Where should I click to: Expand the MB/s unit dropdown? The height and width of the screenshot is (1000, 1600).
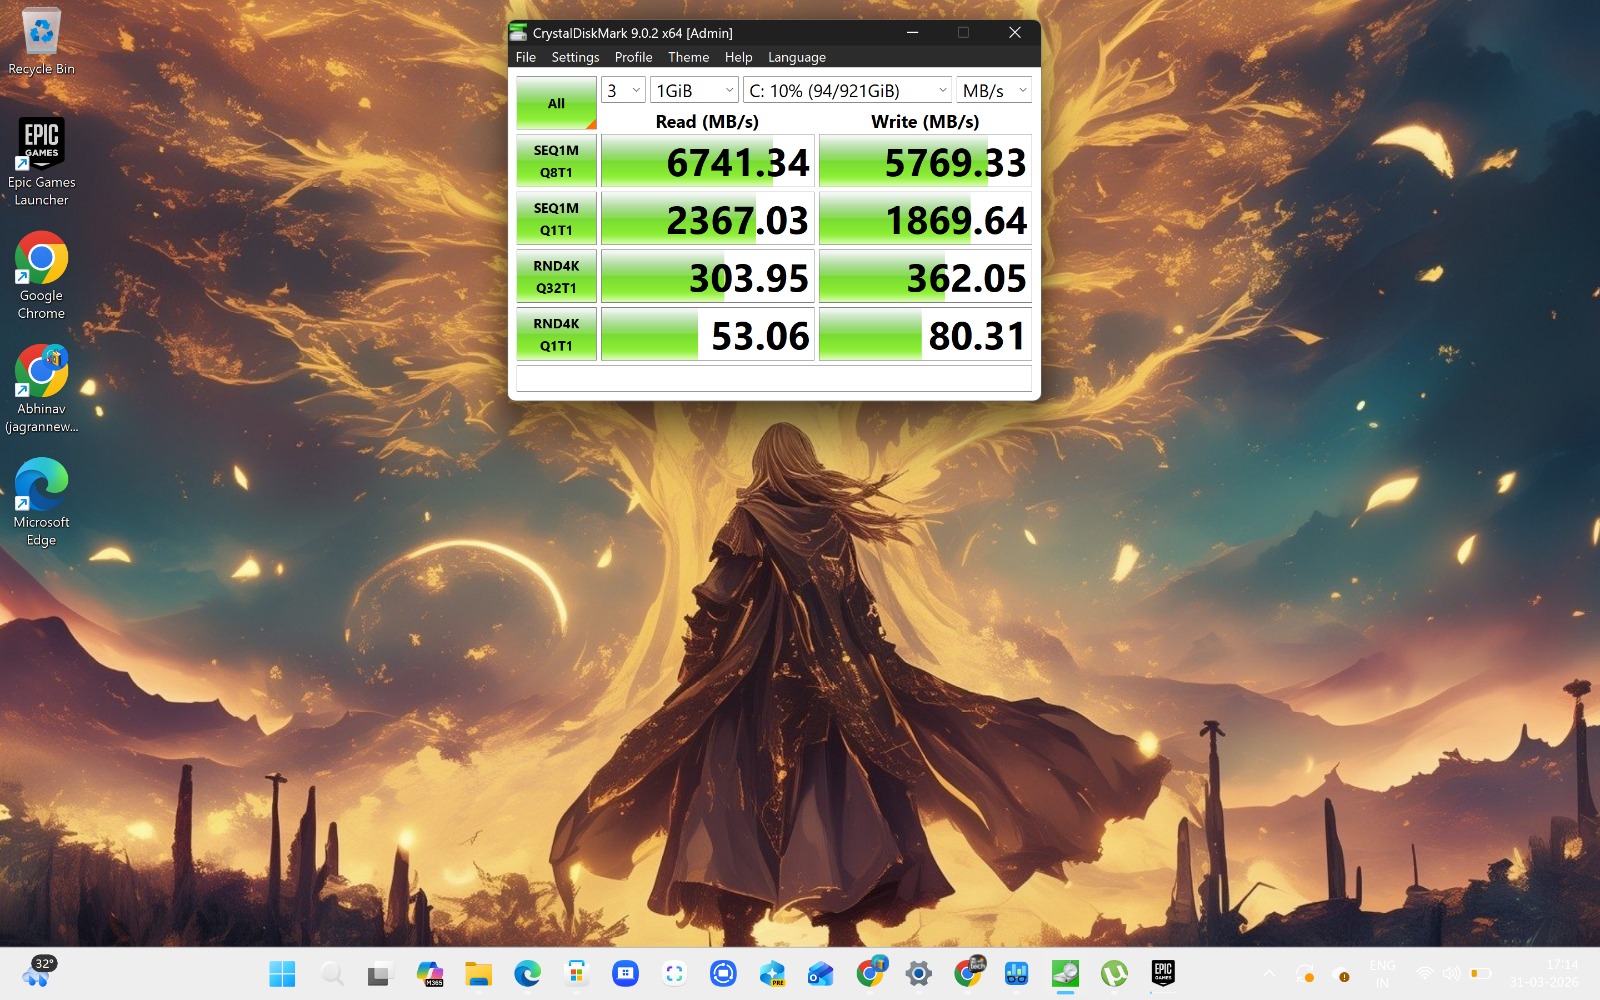tap(993, 90)
